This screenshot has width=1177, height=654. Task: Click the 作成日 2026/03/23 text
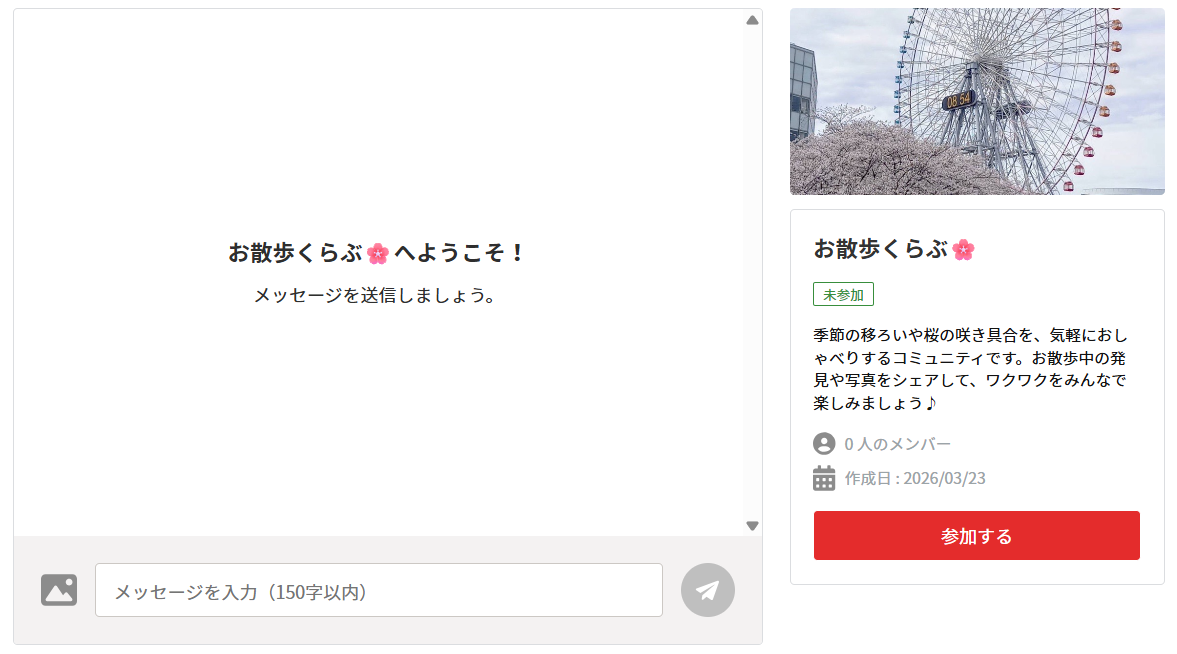pyautogui.click(x=915, y=478)
